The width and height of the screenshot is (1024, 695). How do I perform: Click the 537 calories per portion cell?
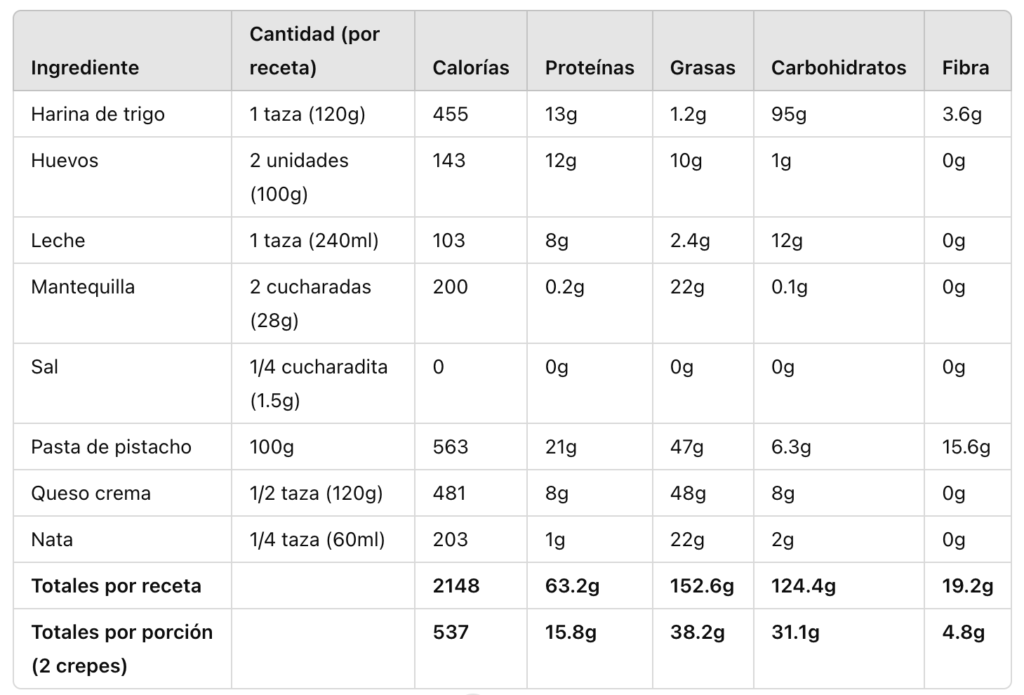(451, 632)
